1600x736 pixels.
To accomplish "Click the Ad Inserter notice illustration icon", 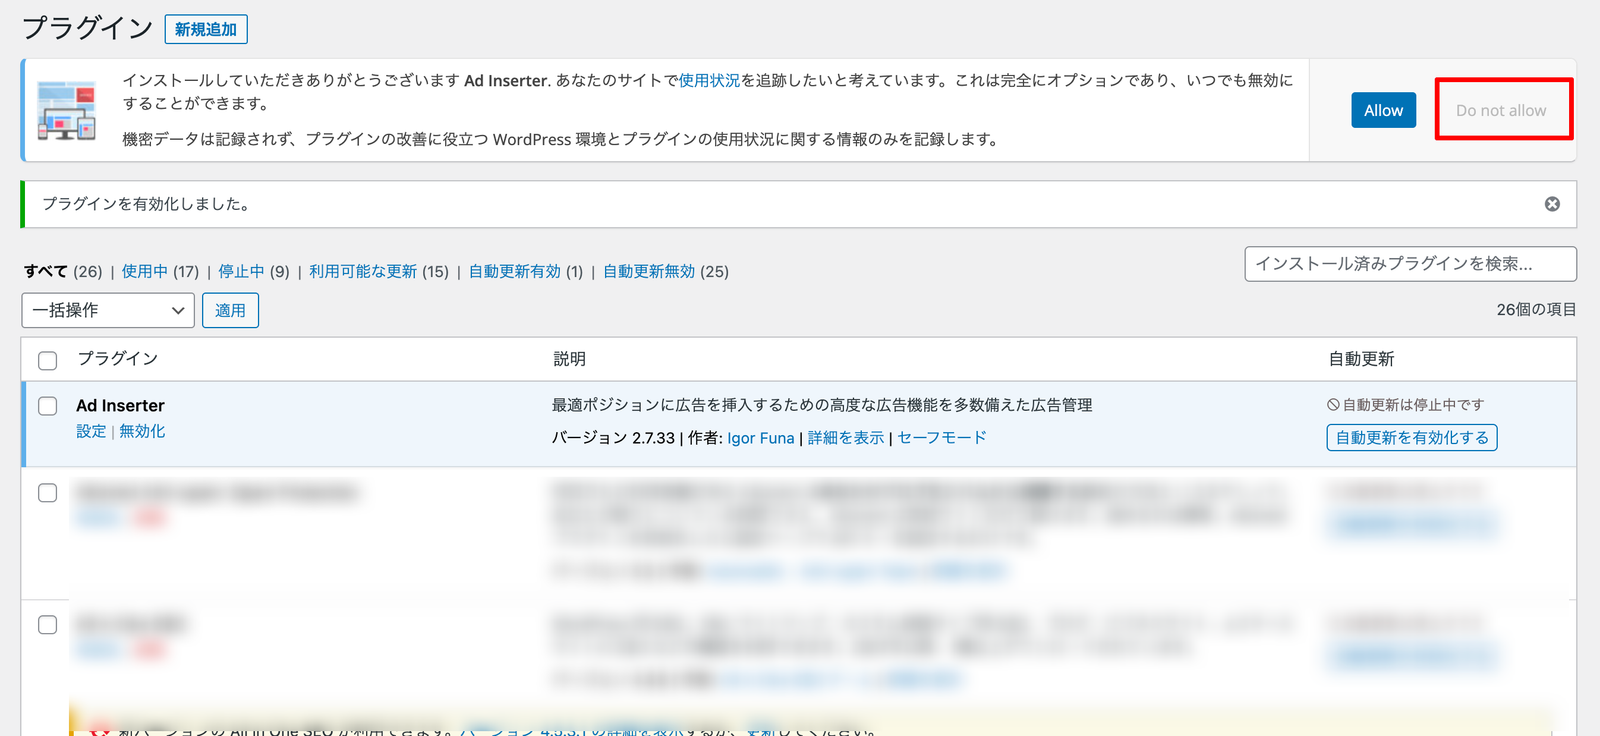I will tap(66, 110).
